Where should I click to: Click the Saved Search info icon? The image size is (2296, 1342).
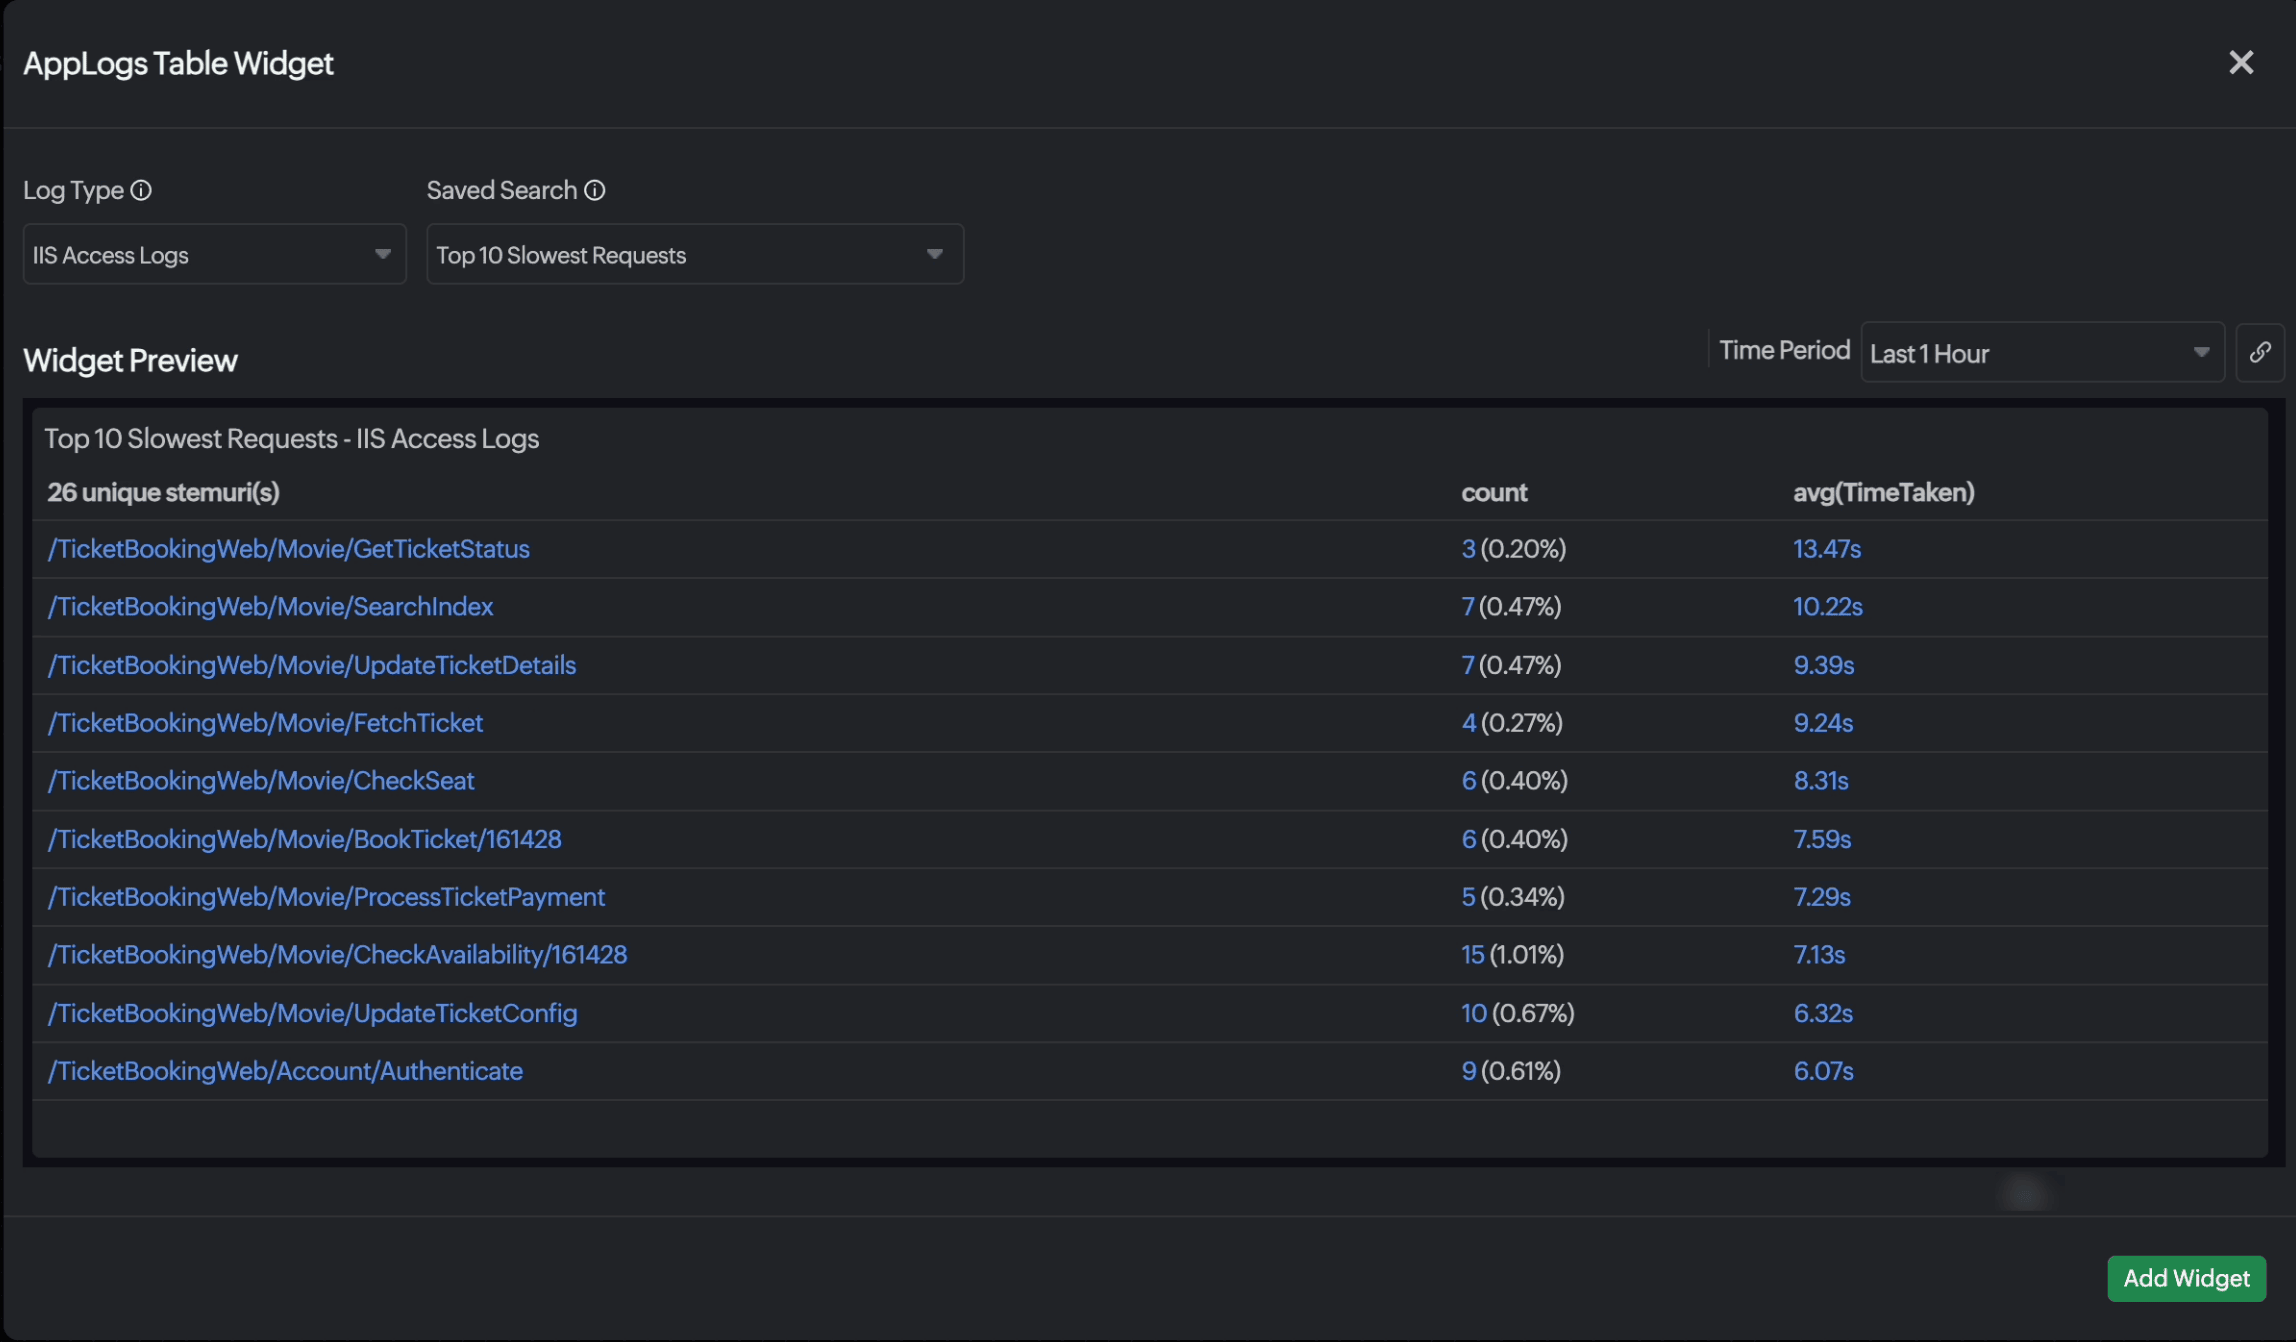click(x=595, y=190)
